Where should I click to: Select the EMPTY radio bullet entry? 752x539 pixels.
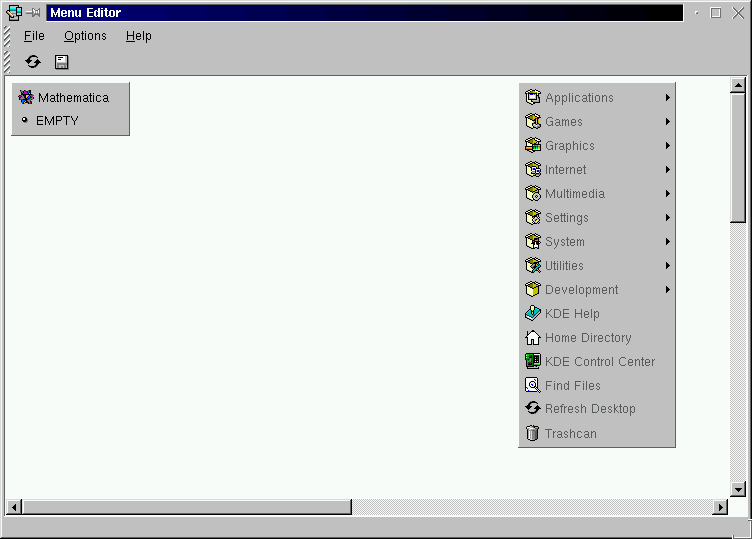coord(25,121)
